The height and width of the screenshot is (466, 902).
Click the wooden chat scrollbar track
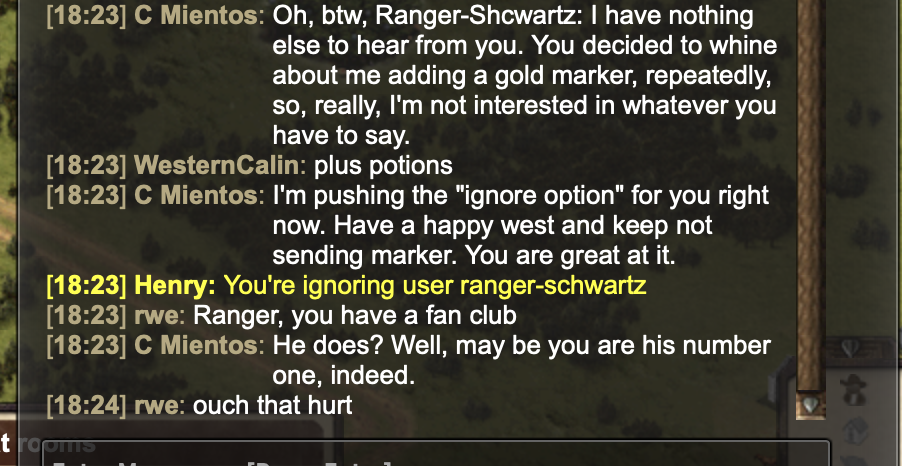(x=811, y=196)
